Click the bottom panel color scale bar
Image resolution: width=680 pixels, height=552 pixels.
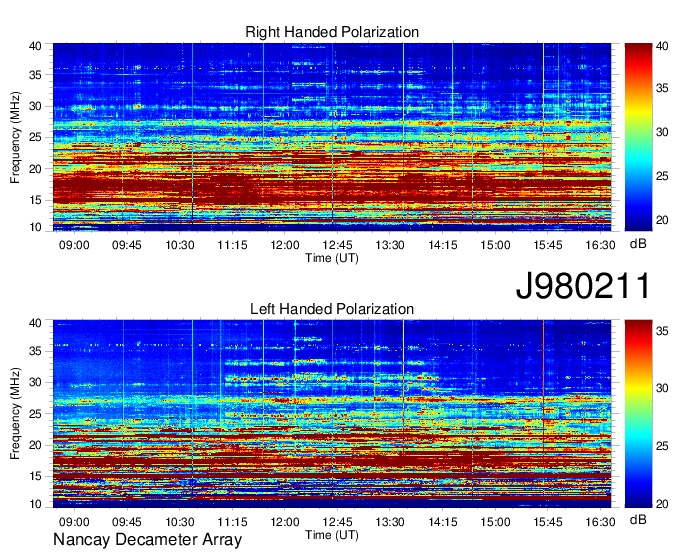click(x=638, y=414)
